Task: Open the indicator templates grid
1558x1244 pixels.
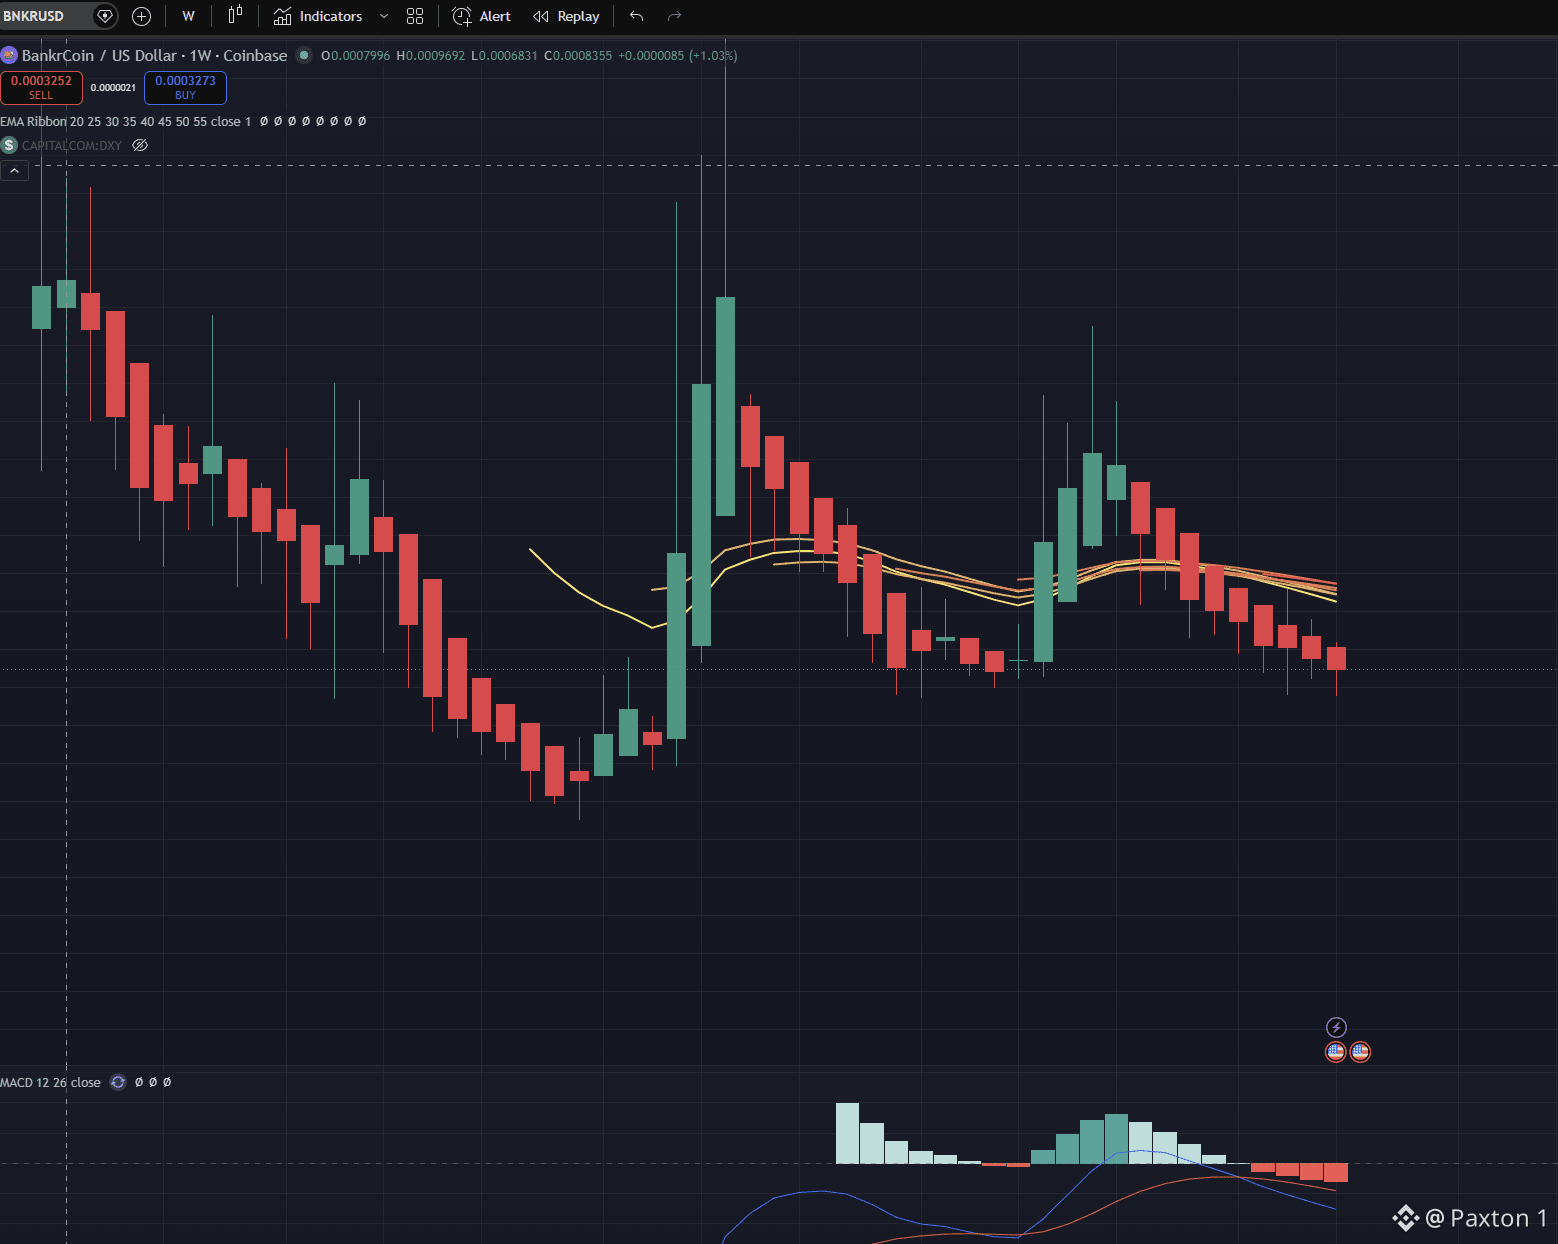Action: point(415,16)
